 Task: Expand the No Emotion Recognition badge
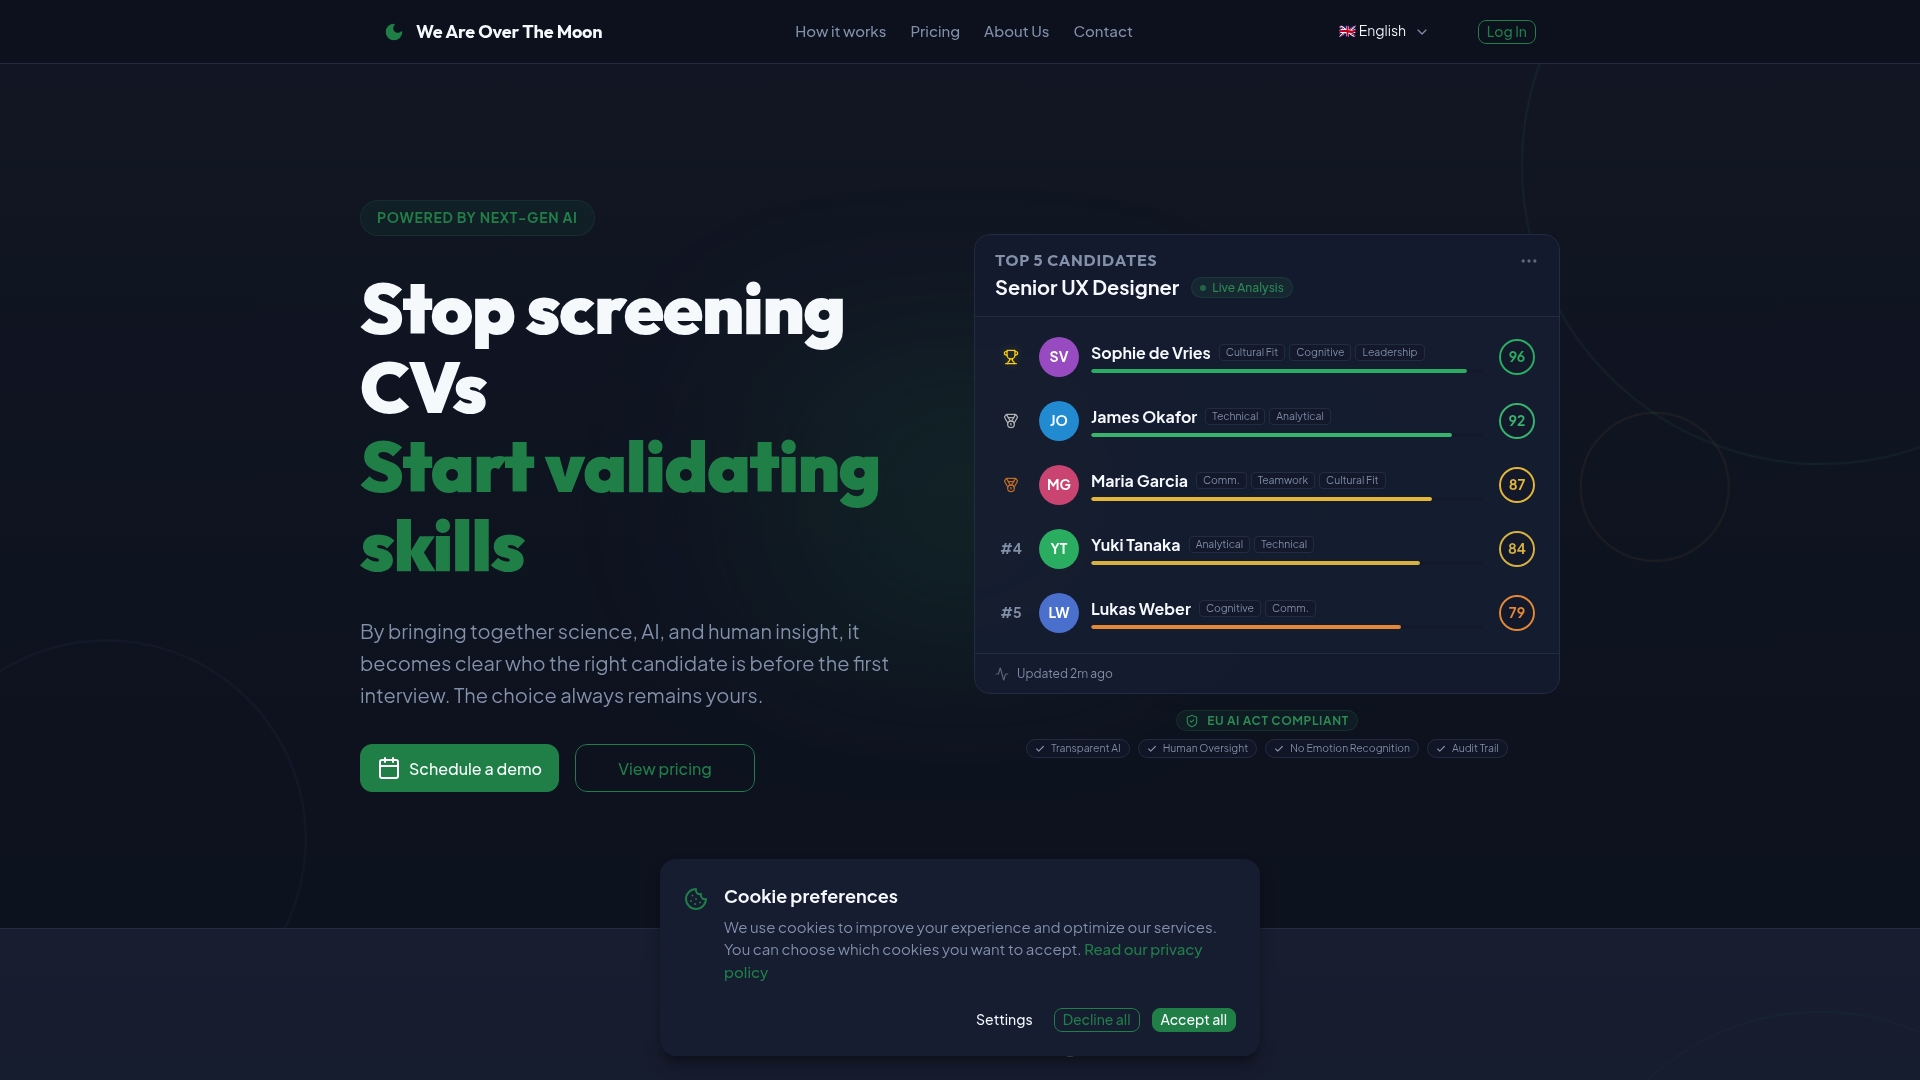pyautogui.click(x=1341, y=748)
